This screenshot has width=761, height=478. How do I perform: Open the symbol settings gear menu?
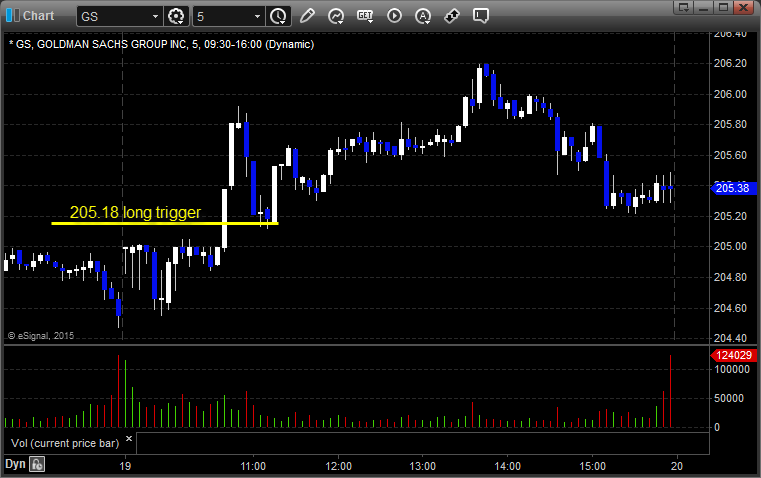coord(176,16)
